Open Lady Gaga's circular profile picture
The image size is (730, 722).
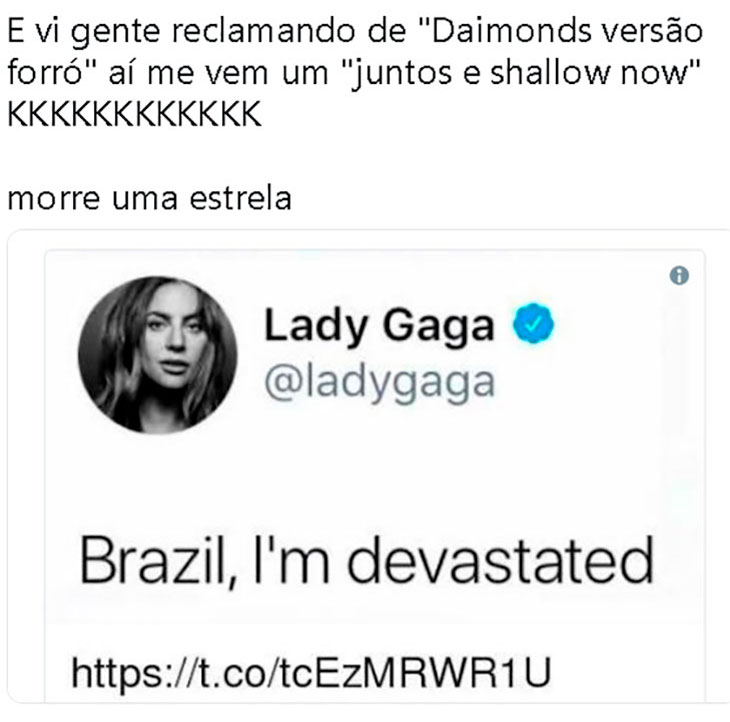point(157,355)
